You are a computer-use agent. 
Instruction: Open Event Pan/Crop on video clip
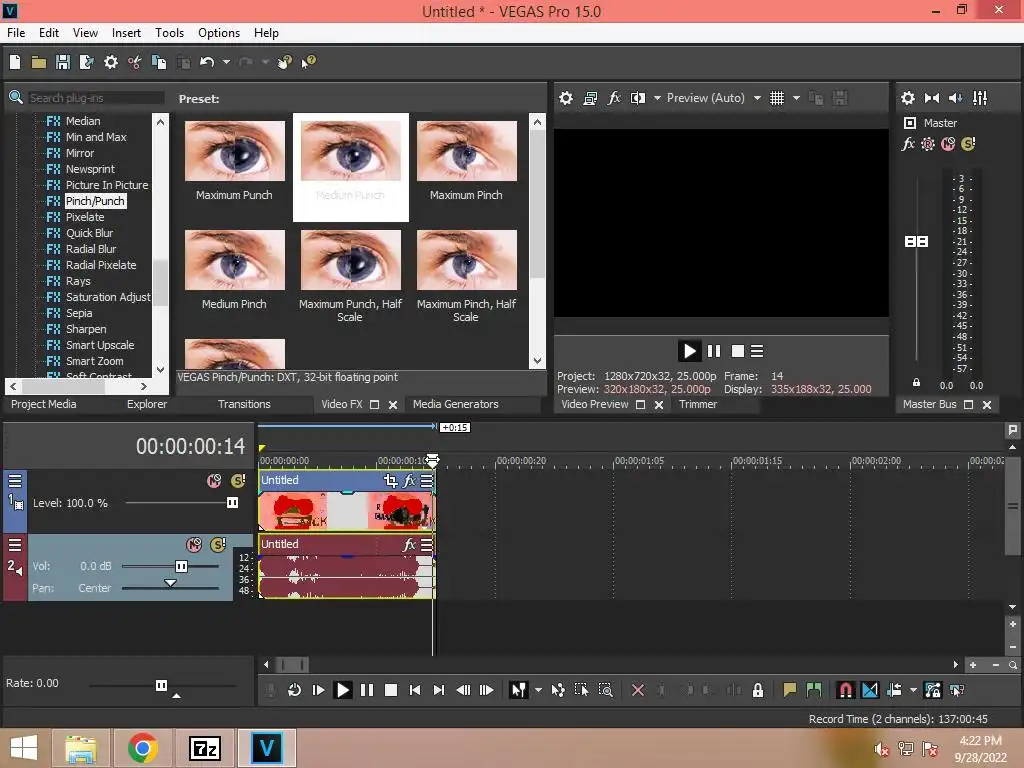pos(391,481)
